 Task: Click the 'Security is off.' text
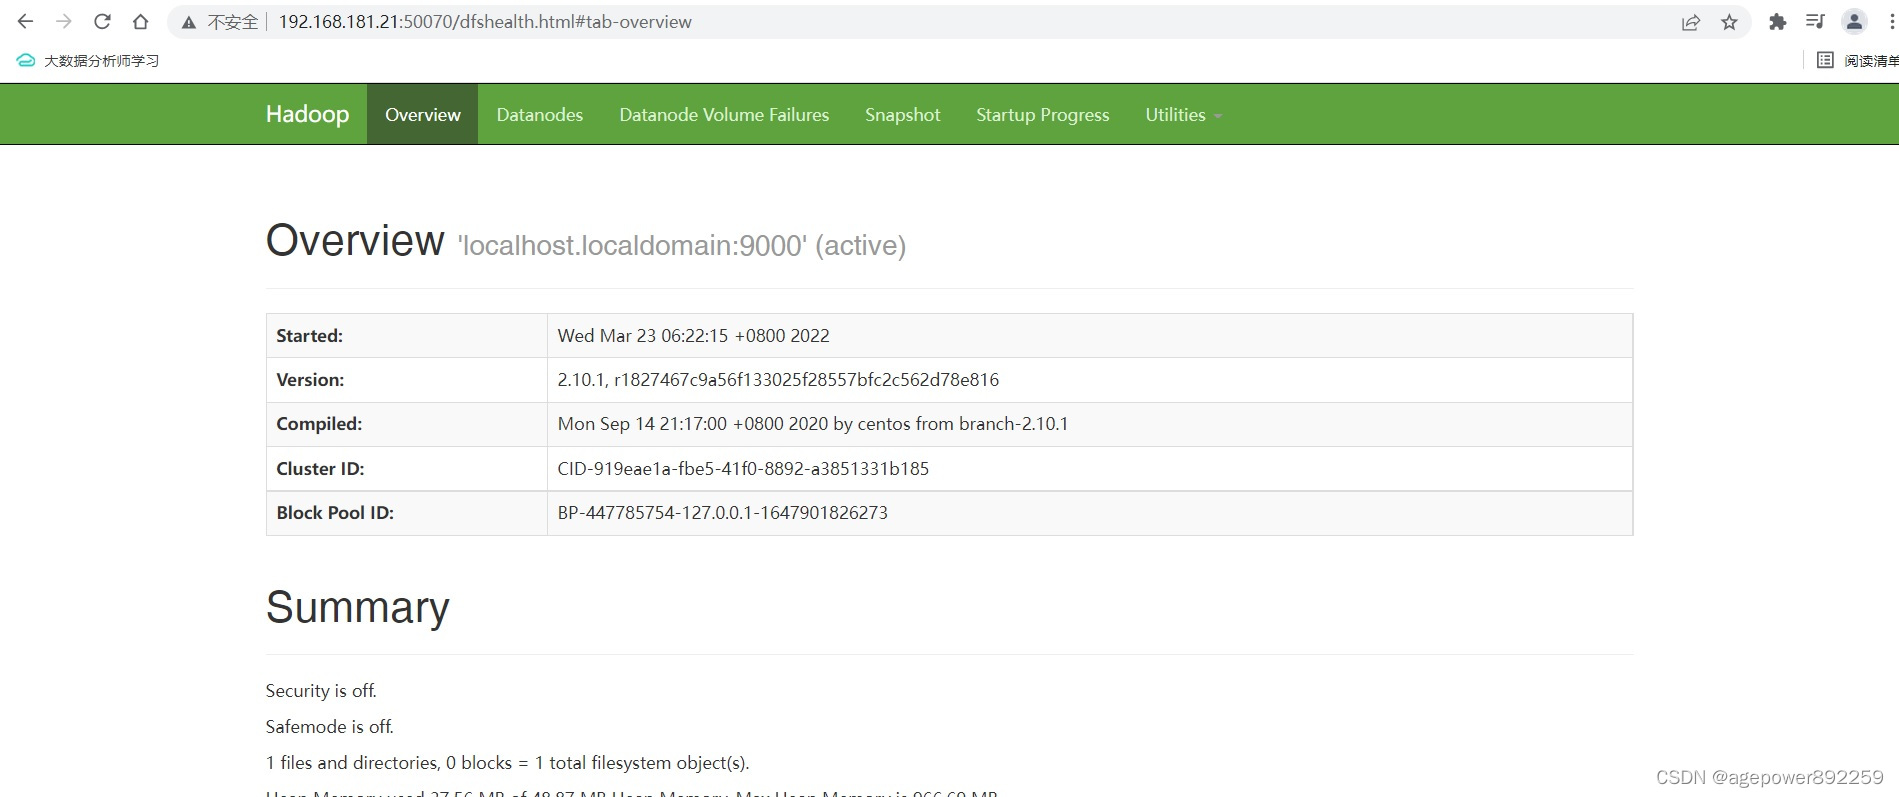pyautogui.click(x=321, y=691)
